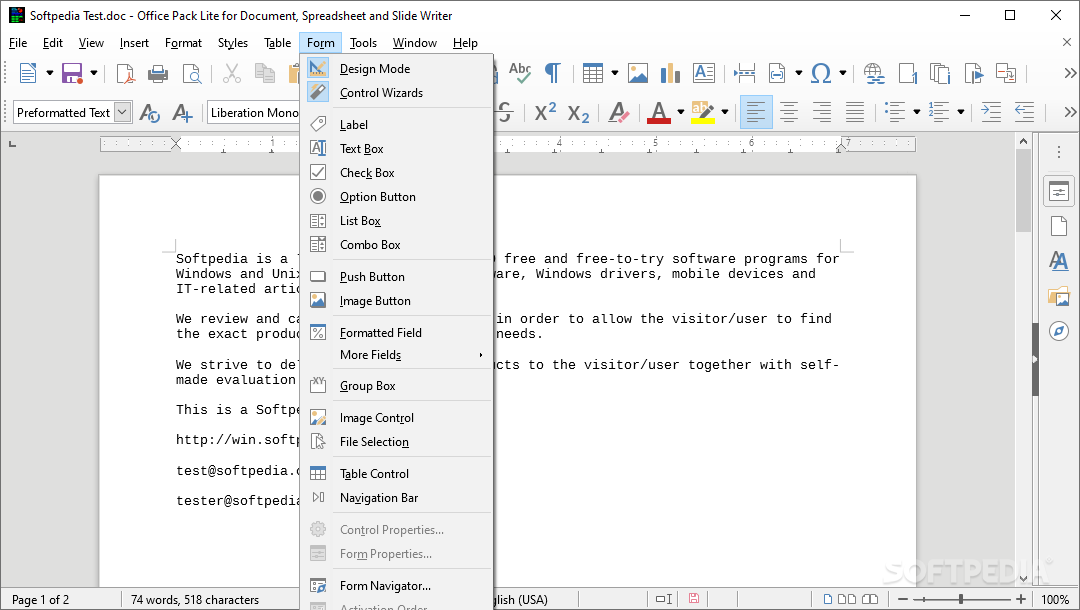Toggle strikethrough formatting

click(x=505, y=112)
